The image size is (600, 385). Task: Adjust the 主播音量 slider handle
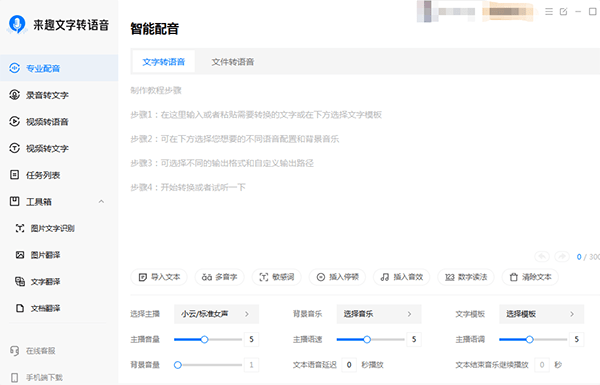(204, 339)
